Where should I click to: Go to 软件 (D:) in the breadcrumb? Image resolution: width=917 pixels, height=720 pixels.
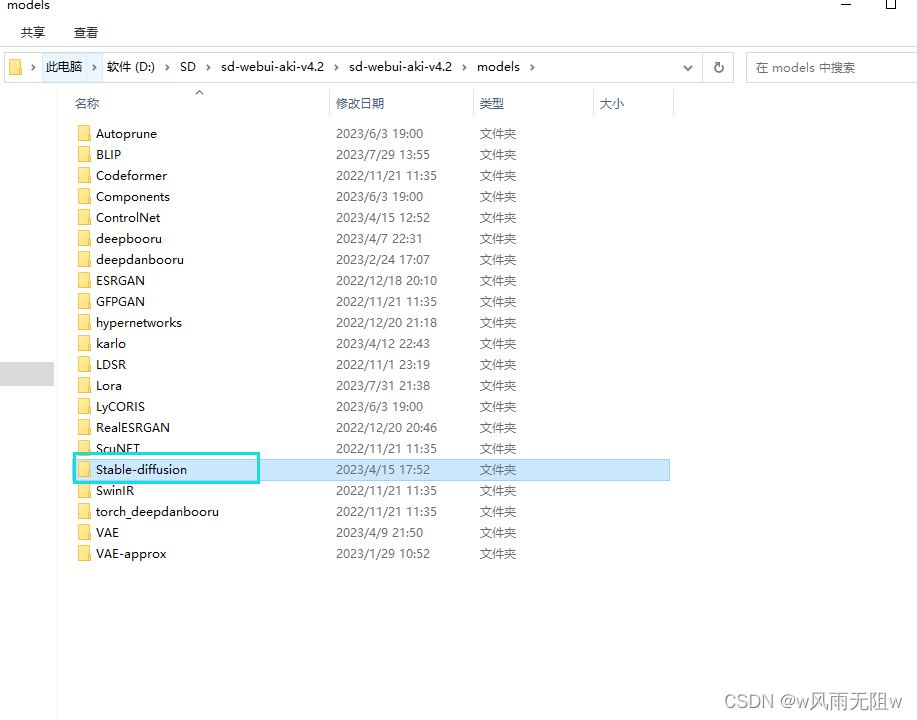(x=131, y=67)
